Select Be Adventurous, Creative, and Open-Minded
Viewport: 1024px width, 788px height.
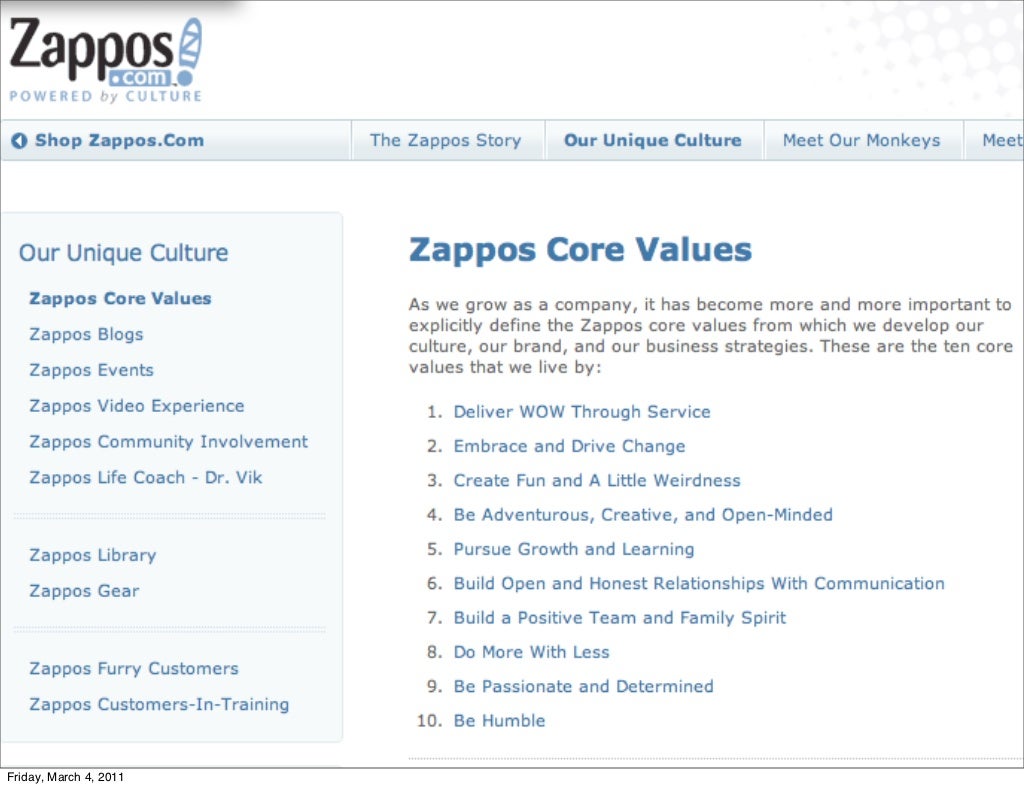tap(643, 515)
